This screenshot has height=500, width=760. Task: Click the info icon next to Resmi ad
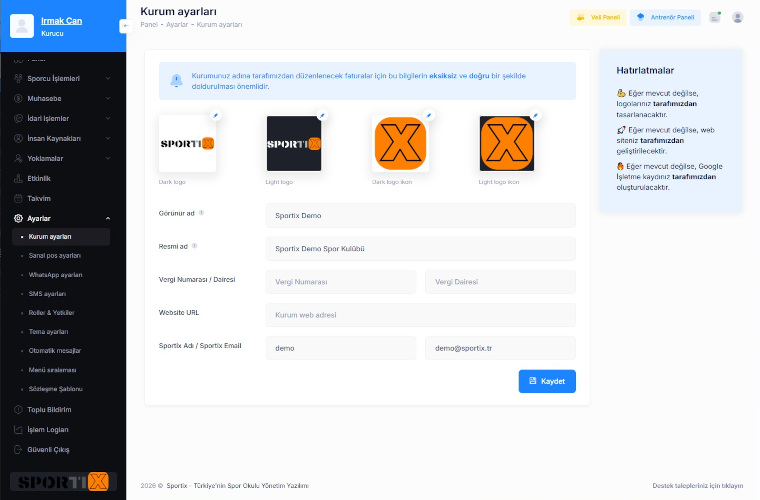pyautogui.click(x=194, y=246)
